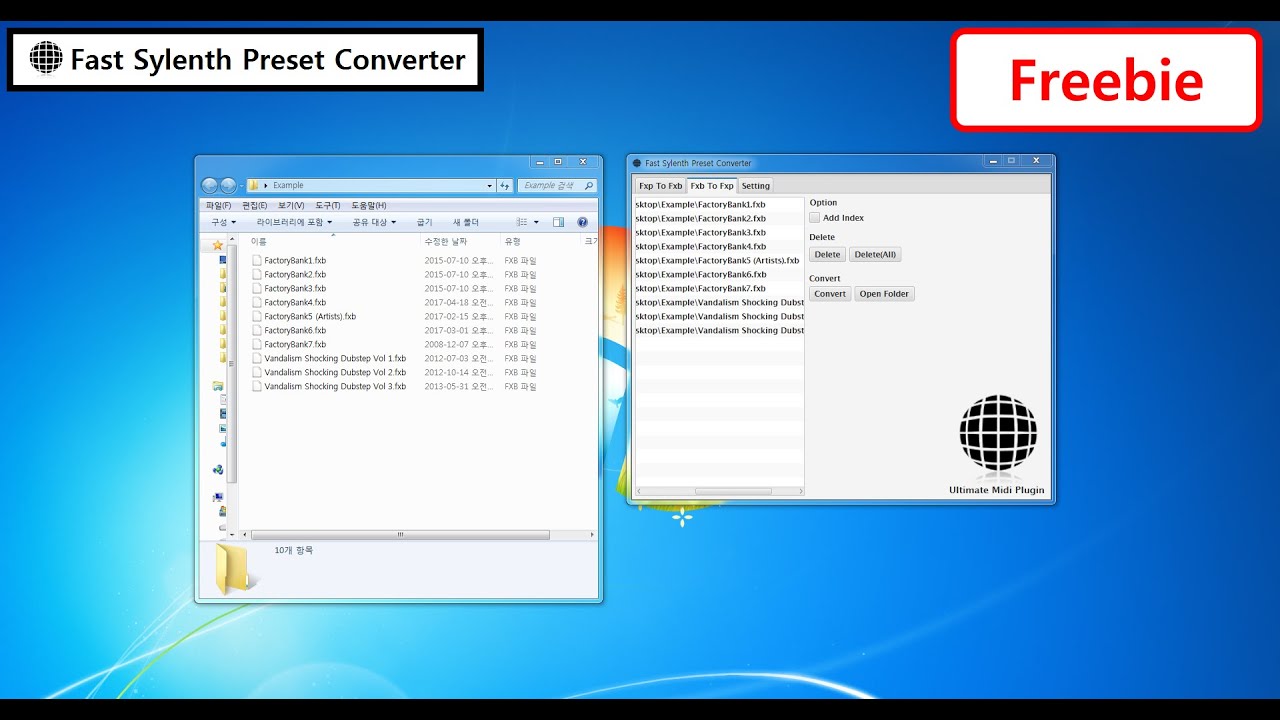Enable the Add Index checkbox
The height and width of the screenshot is (720, 1280).
click(x=815, y=218)
